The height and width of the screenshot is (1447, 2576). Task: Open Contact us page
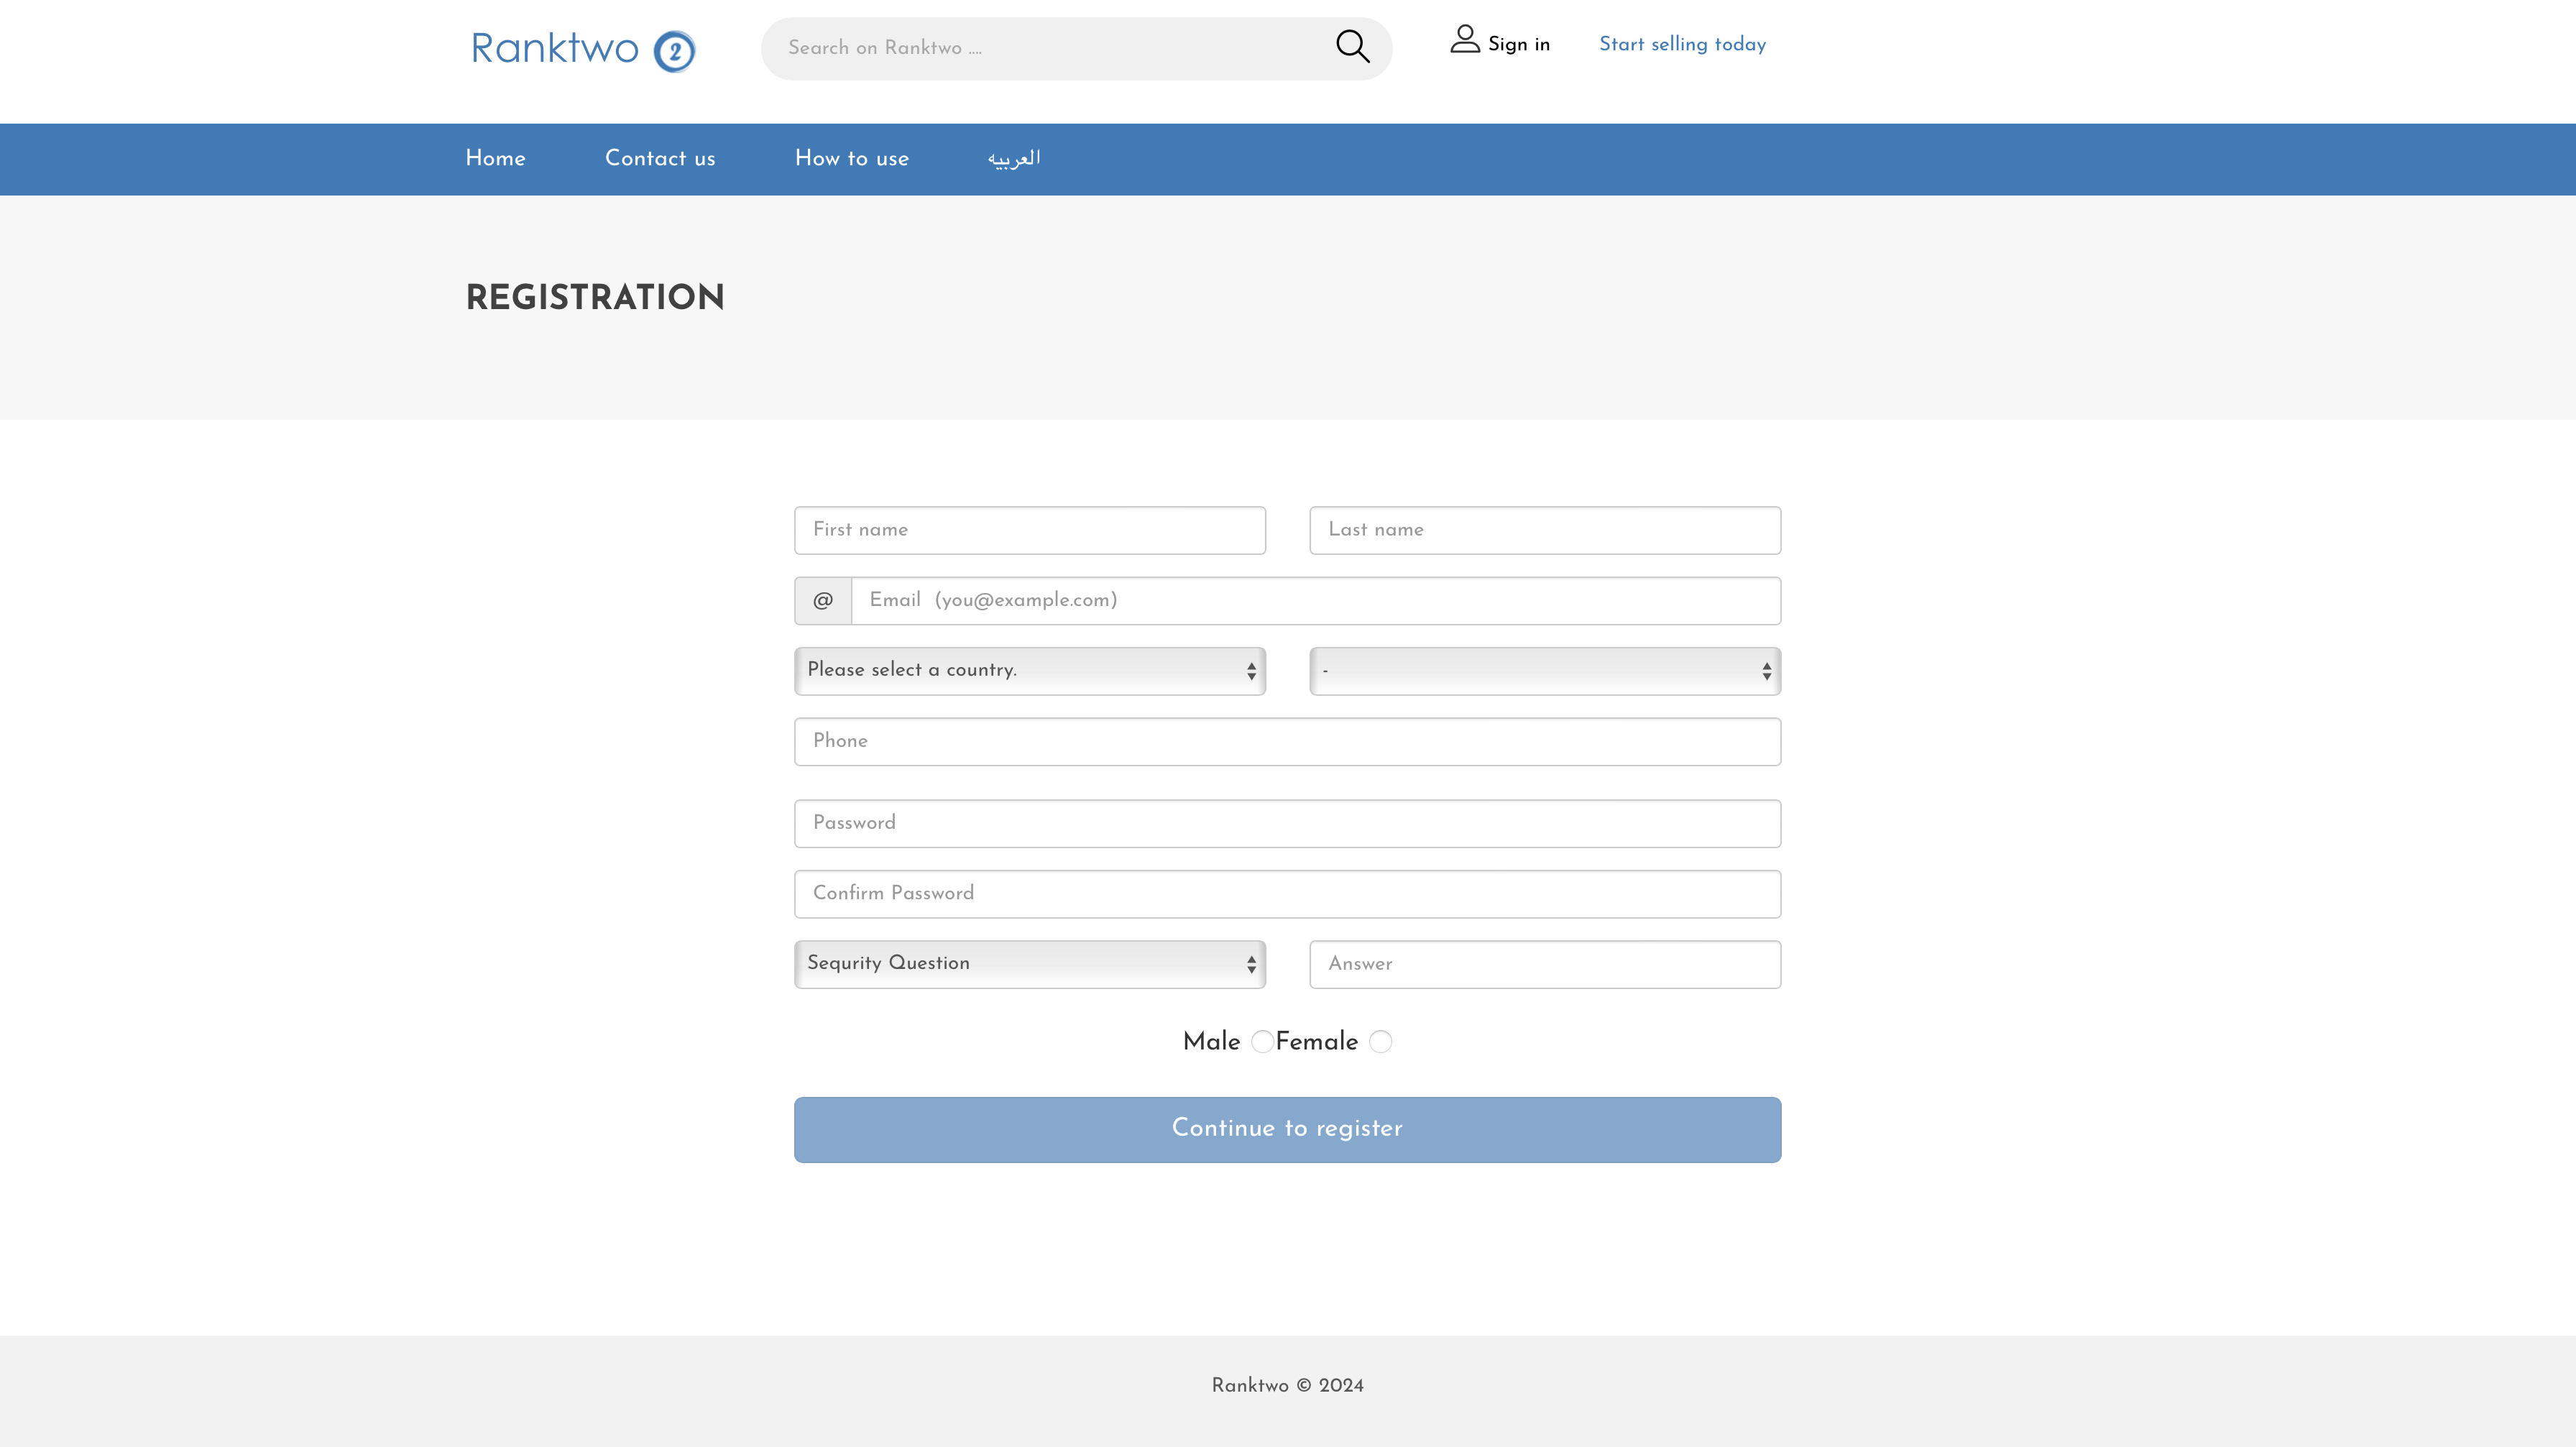660,159
